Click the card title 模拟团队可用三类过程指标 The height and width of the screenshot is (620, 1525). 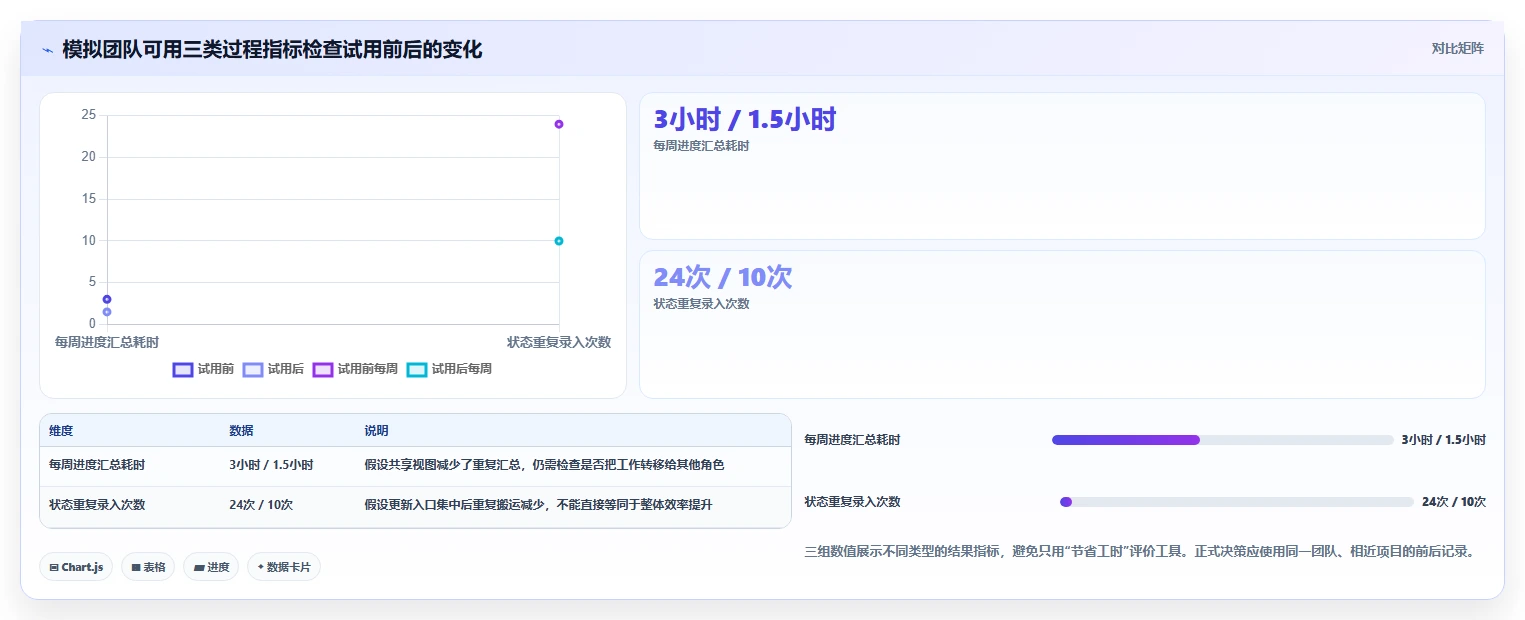click(272, 49)
